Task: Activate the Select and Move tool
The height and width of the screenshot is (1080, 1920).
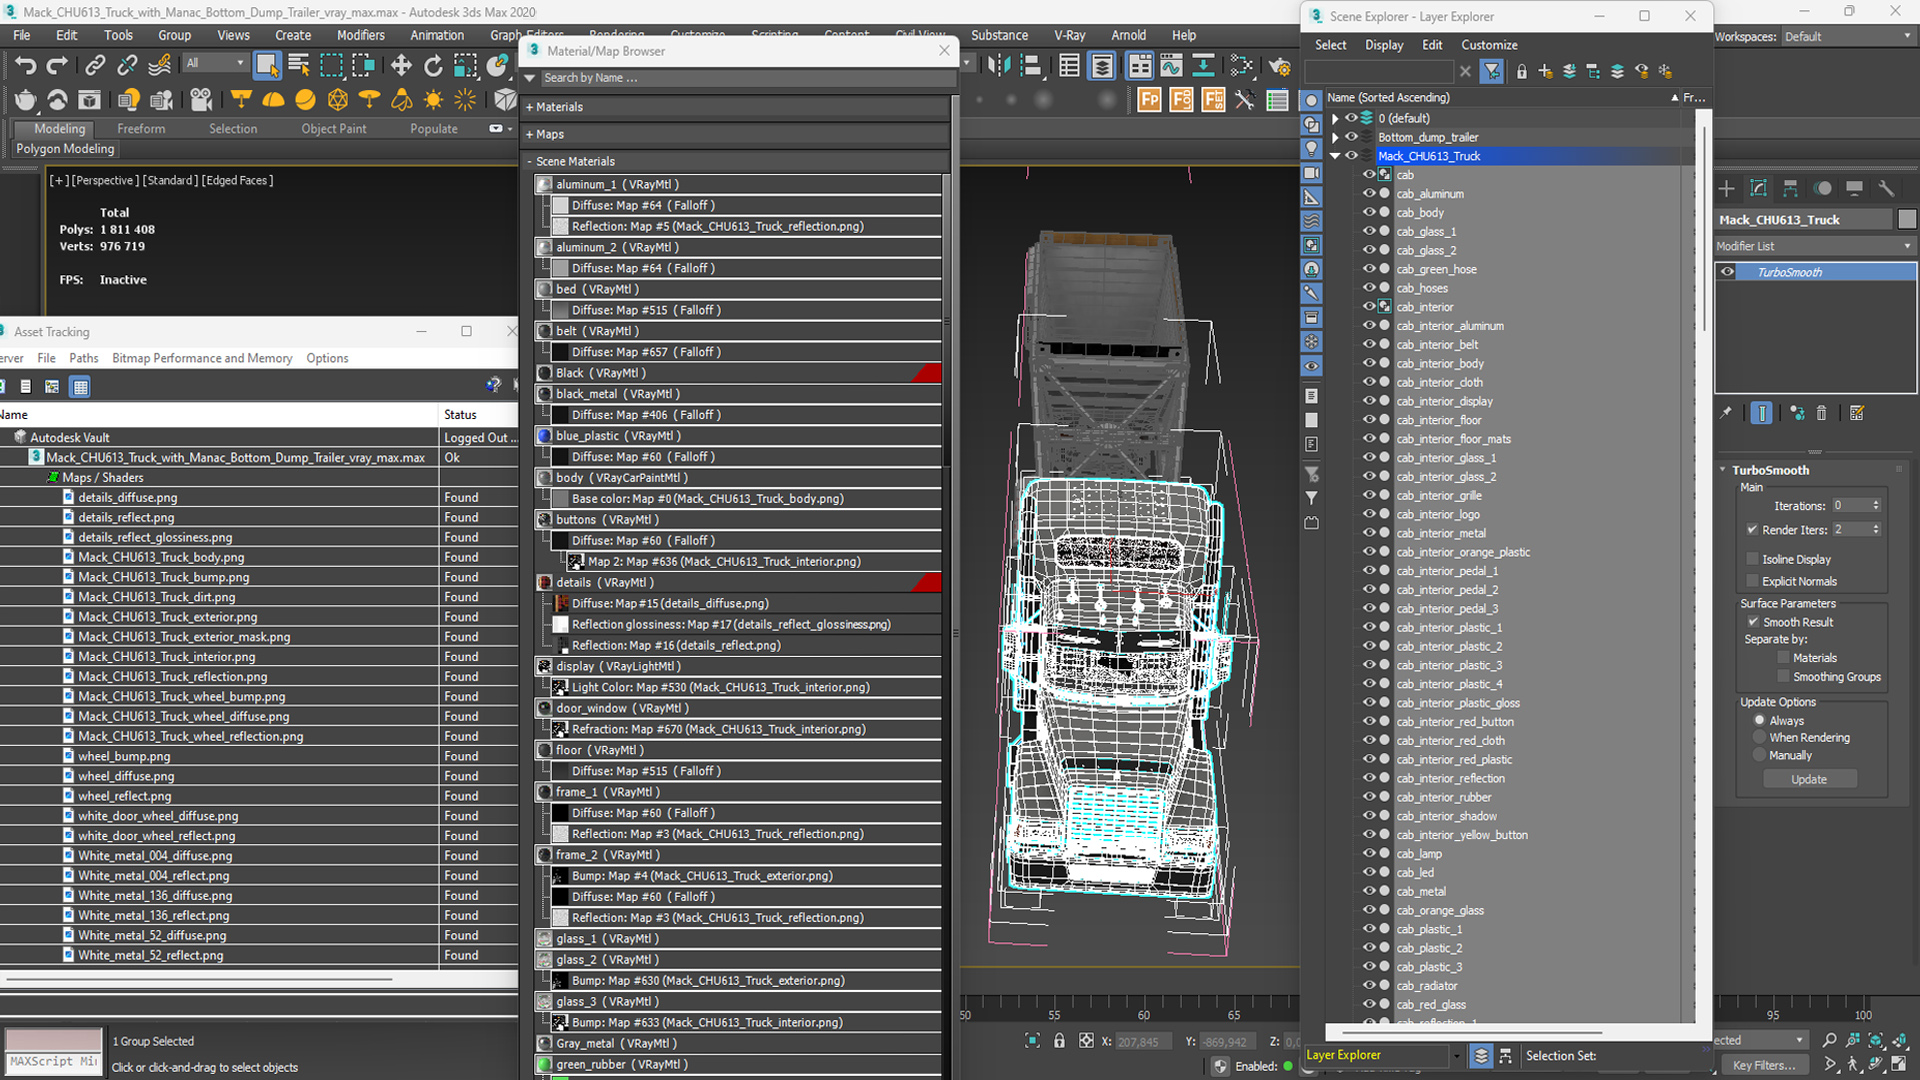Action: [x=401, y=66]
